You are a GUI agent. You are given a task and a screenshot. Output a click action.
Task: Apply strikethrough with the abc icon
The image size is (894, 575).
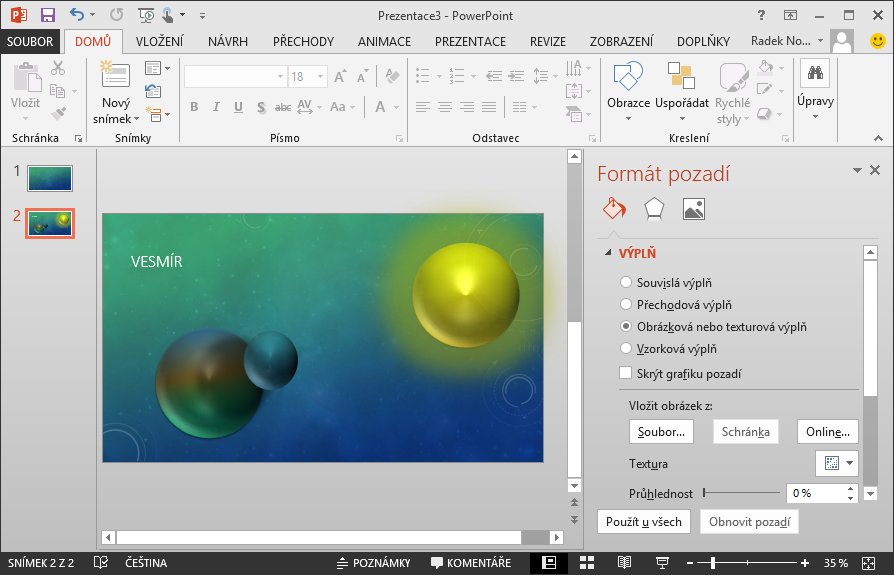click(283, 107)
